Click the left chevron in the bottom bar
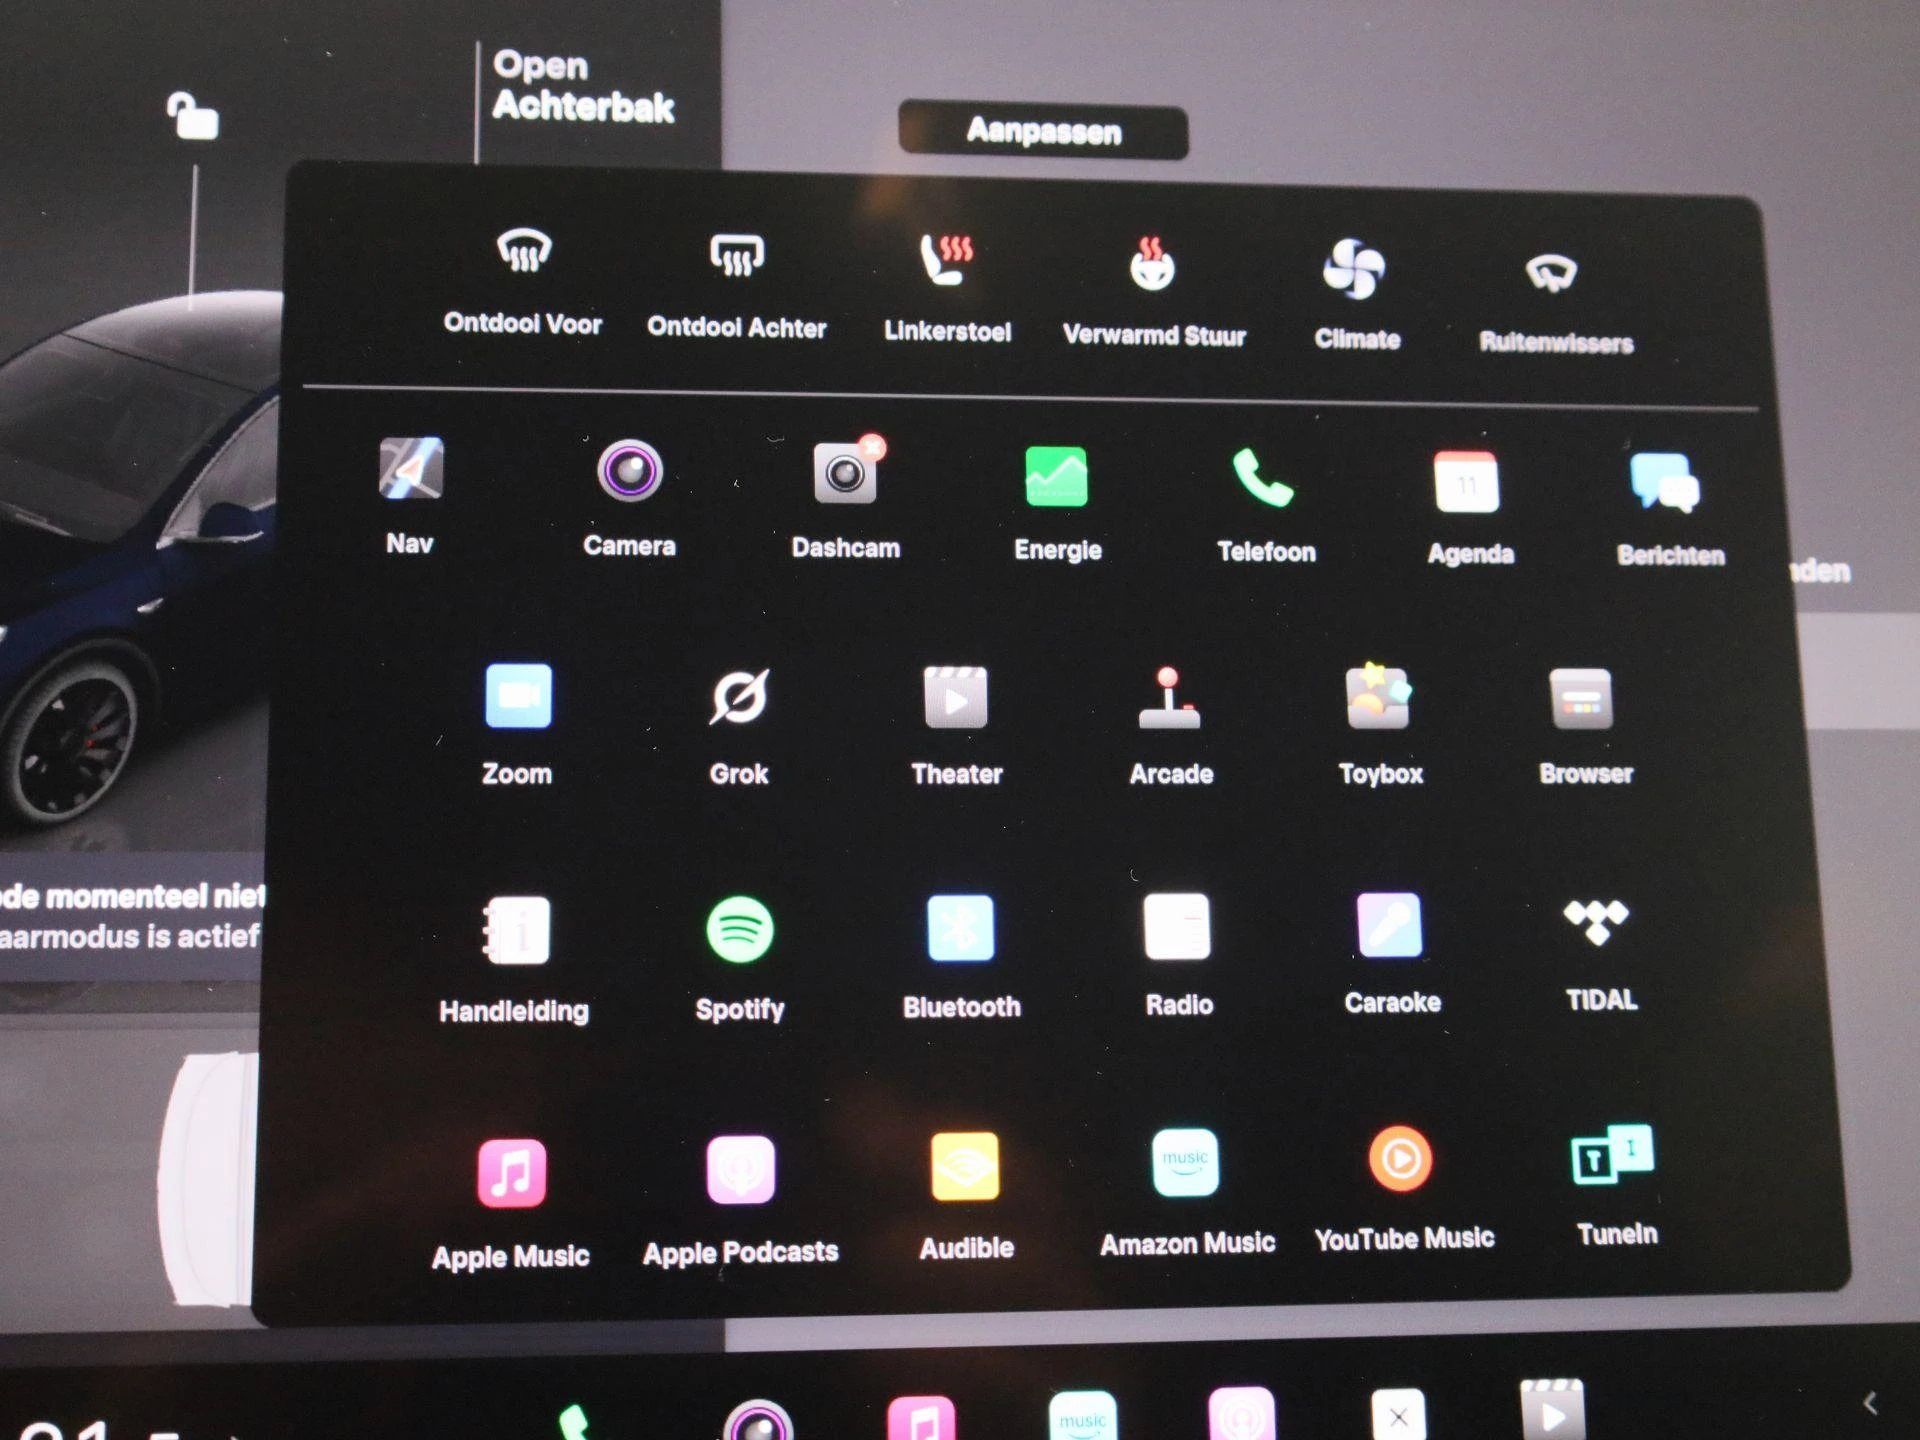 tap(1869, 1402)
